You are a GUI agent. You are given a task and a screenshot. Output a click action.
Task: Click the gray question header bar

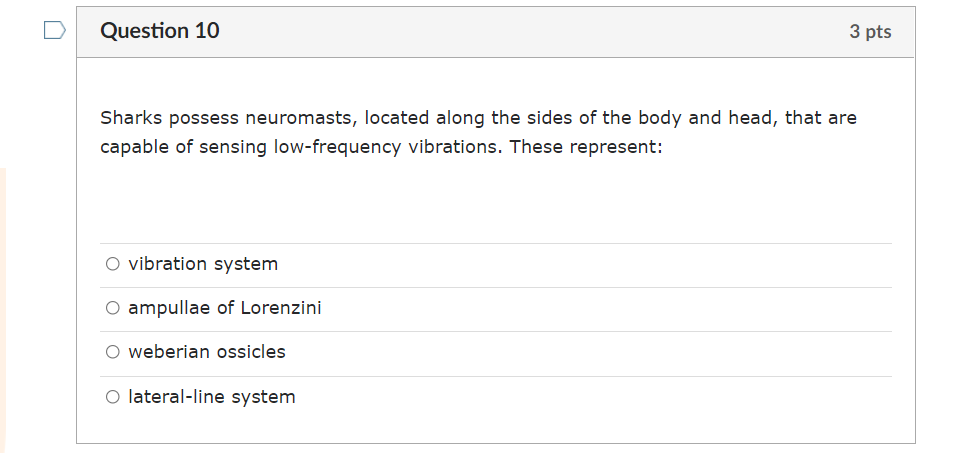(x=500, y=32)
